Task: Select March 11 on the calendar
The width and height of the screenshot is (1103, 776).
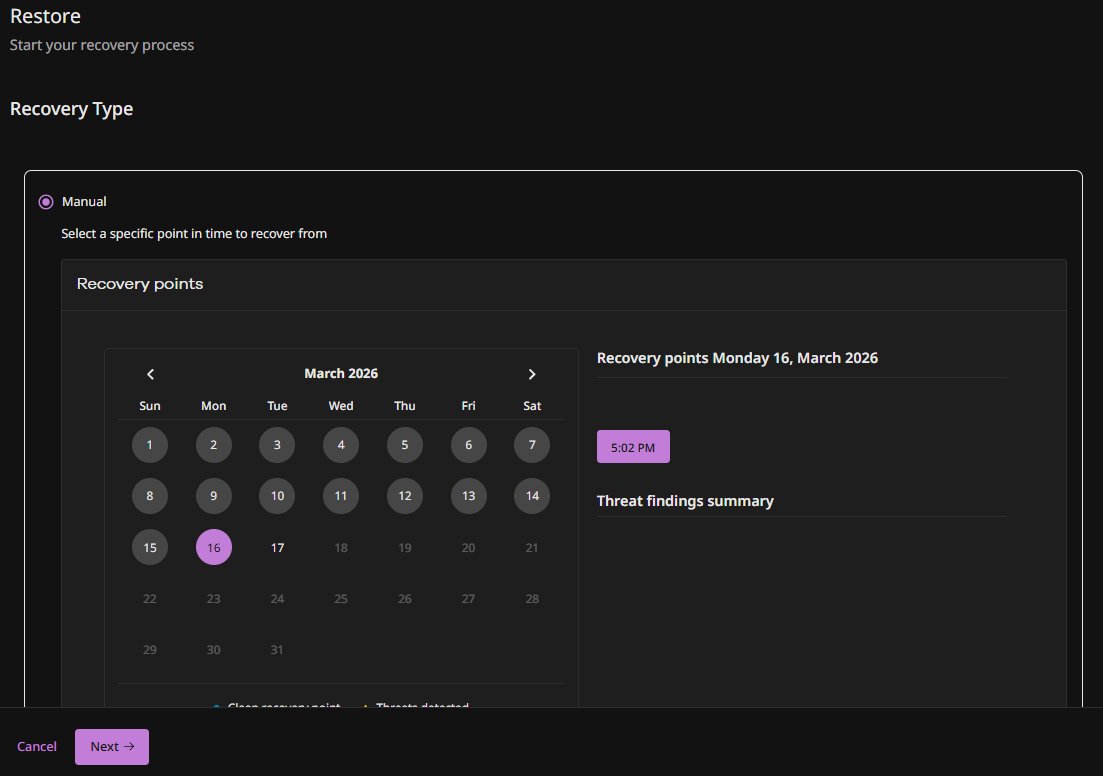Action: [341, 496]
